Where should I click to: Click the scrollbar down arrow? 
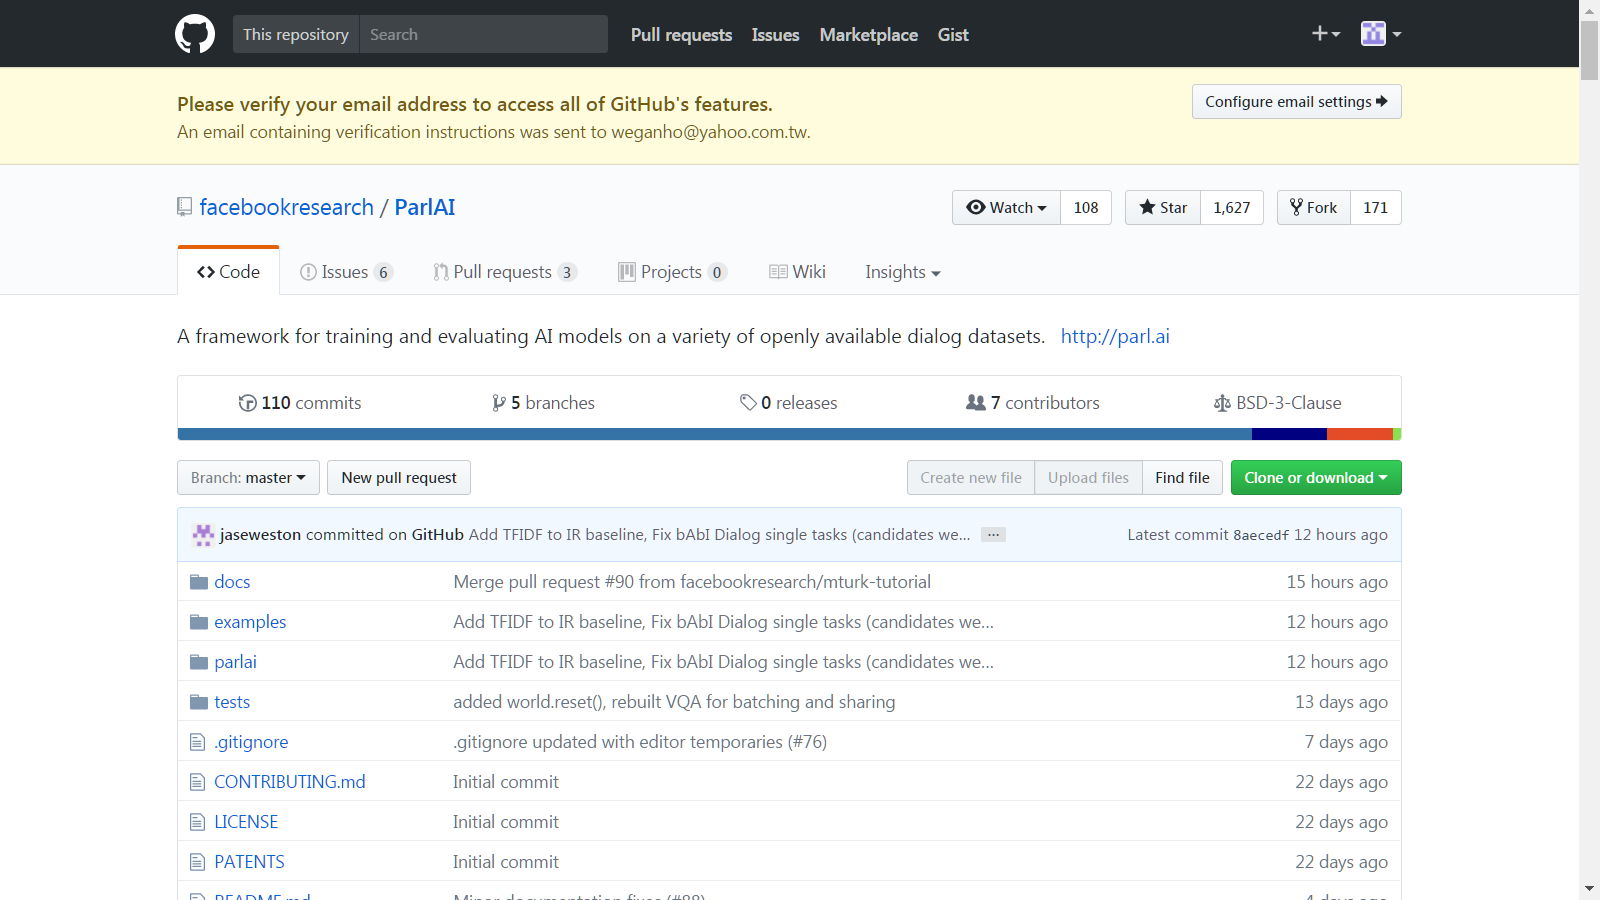[x=1589, y=889]
